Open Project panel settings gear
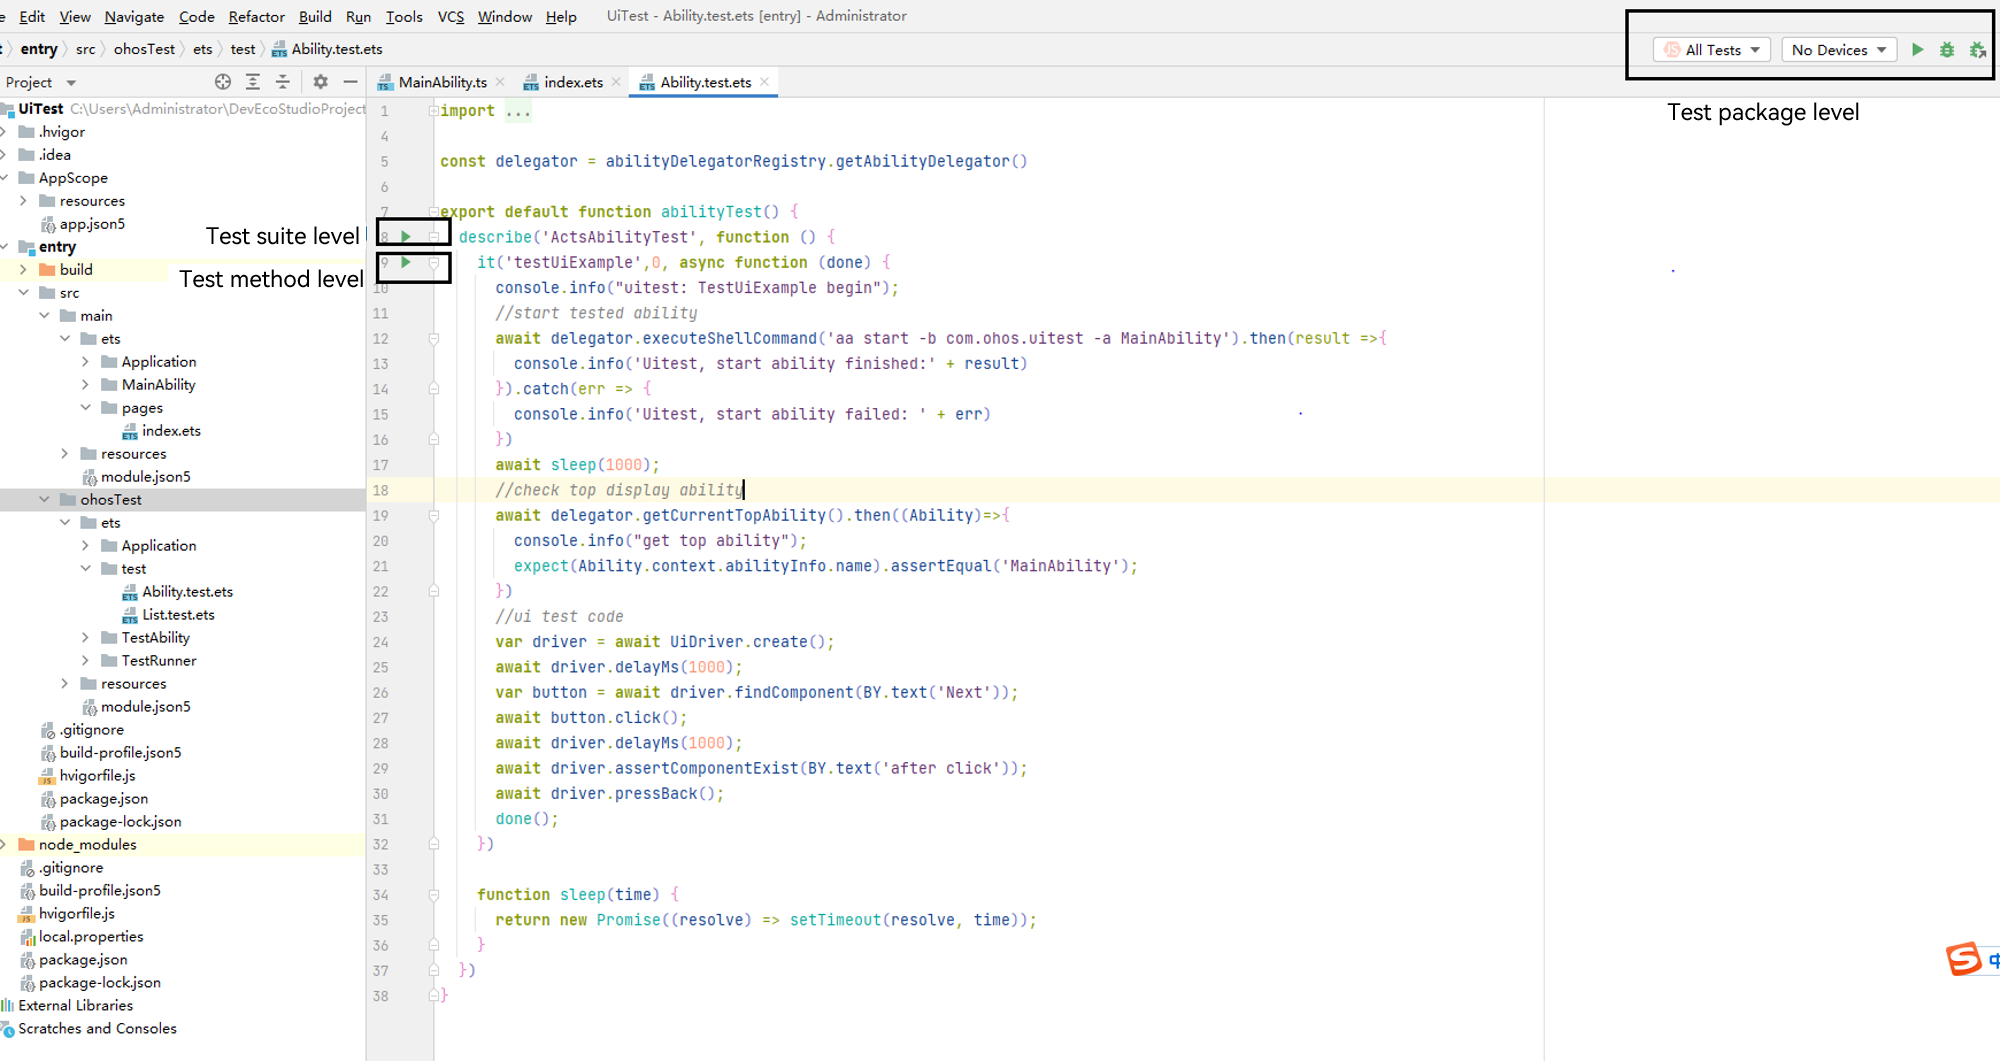This screenshot has width=2000, height=1061. 319,82
